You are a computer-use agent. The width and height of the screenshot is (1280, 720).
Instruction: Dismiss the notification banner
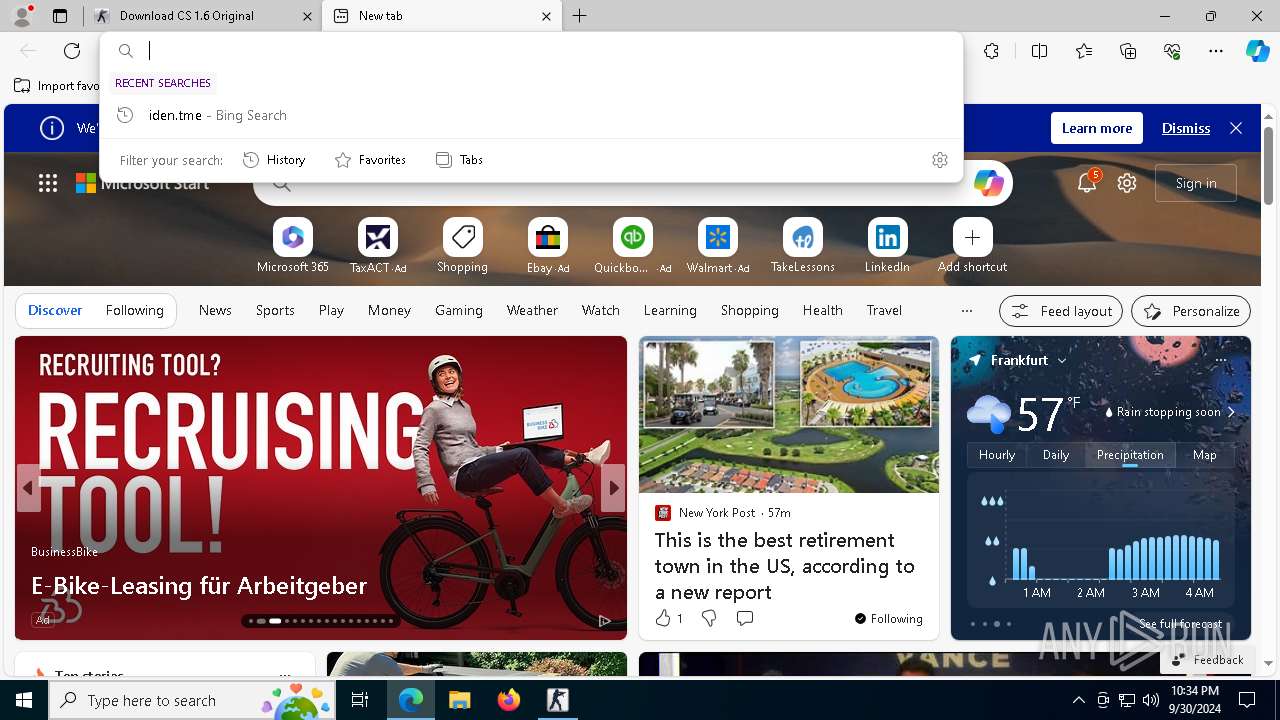[1186, 128]
